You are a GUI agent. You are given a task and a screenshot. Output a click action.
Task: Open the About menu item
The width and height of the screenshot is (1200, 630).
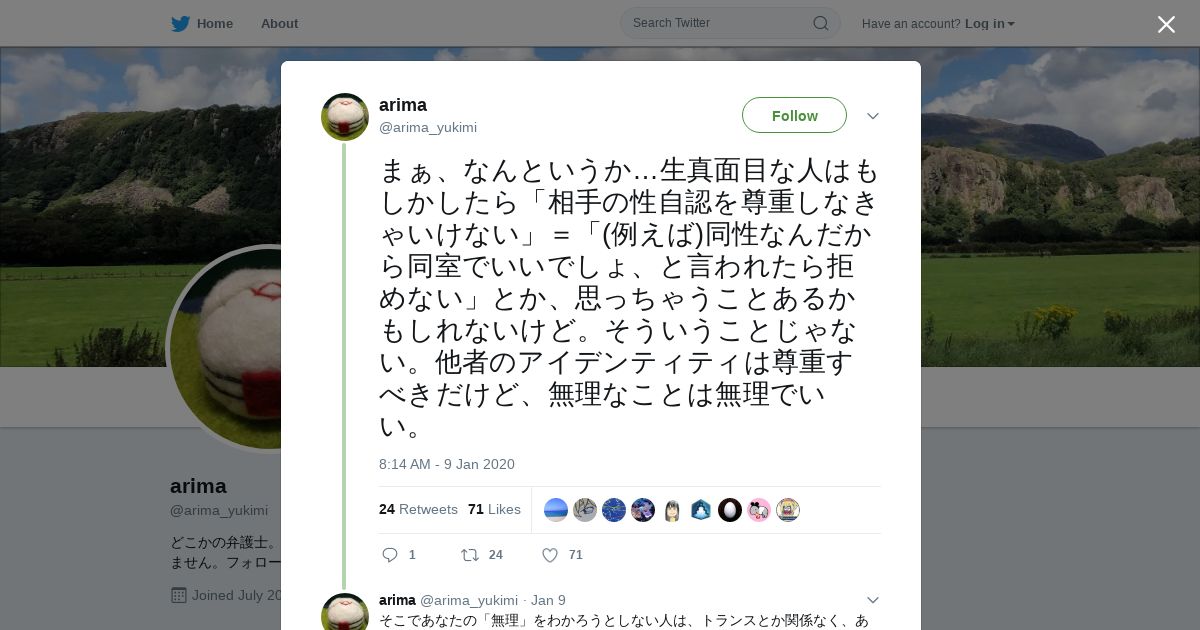279,23
